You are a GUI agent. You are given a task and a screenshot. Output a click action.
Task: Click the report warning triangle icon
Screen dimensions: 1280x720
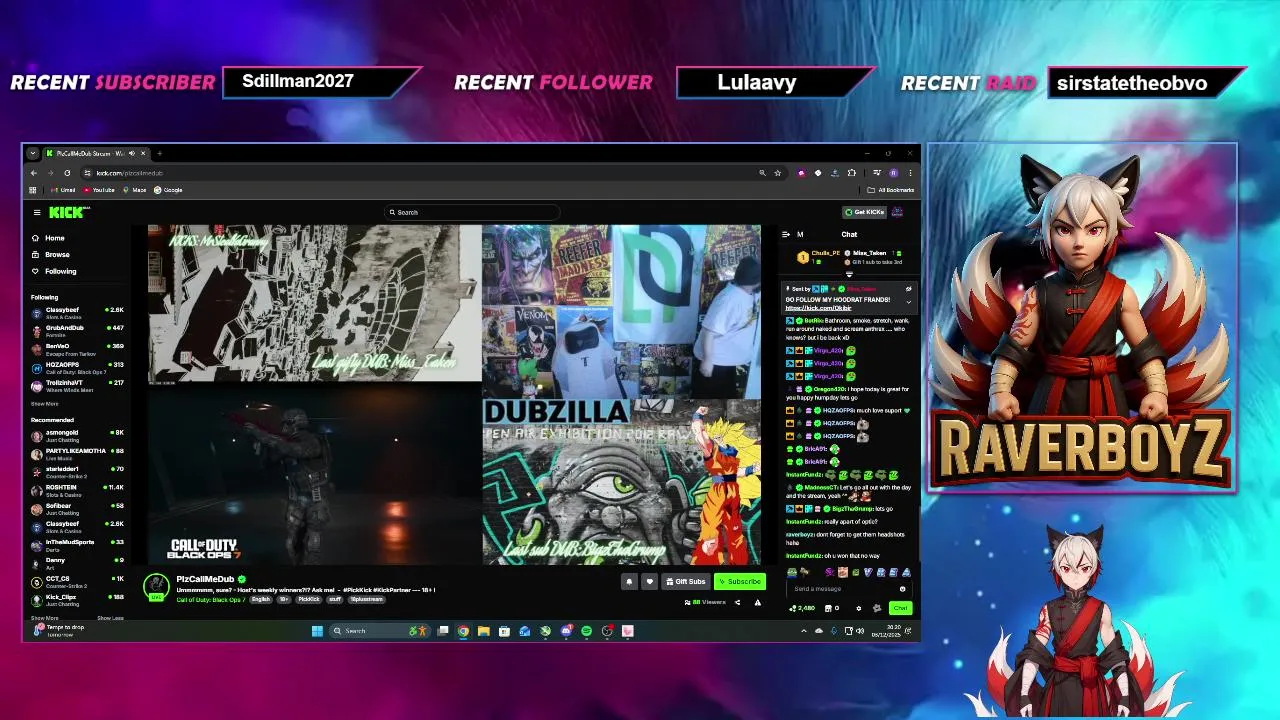[x=757, y=602]
